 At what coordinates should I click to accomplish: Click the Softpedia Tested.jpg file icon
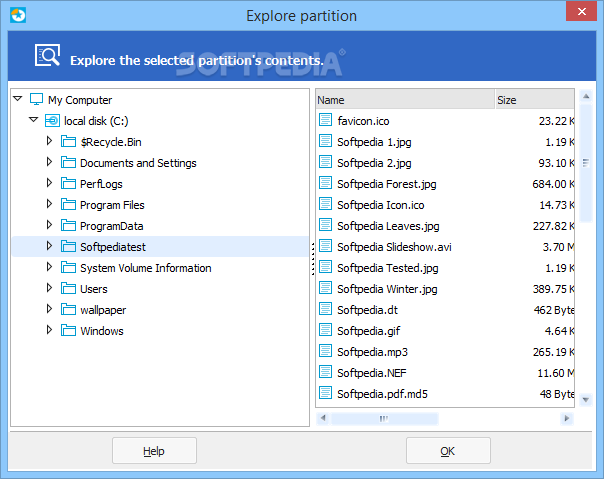[x=325, y=267]
